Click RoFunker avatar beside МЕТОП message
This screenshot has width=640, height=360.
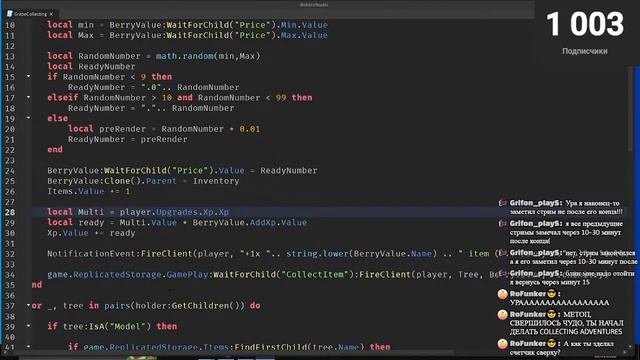[503, 315]
